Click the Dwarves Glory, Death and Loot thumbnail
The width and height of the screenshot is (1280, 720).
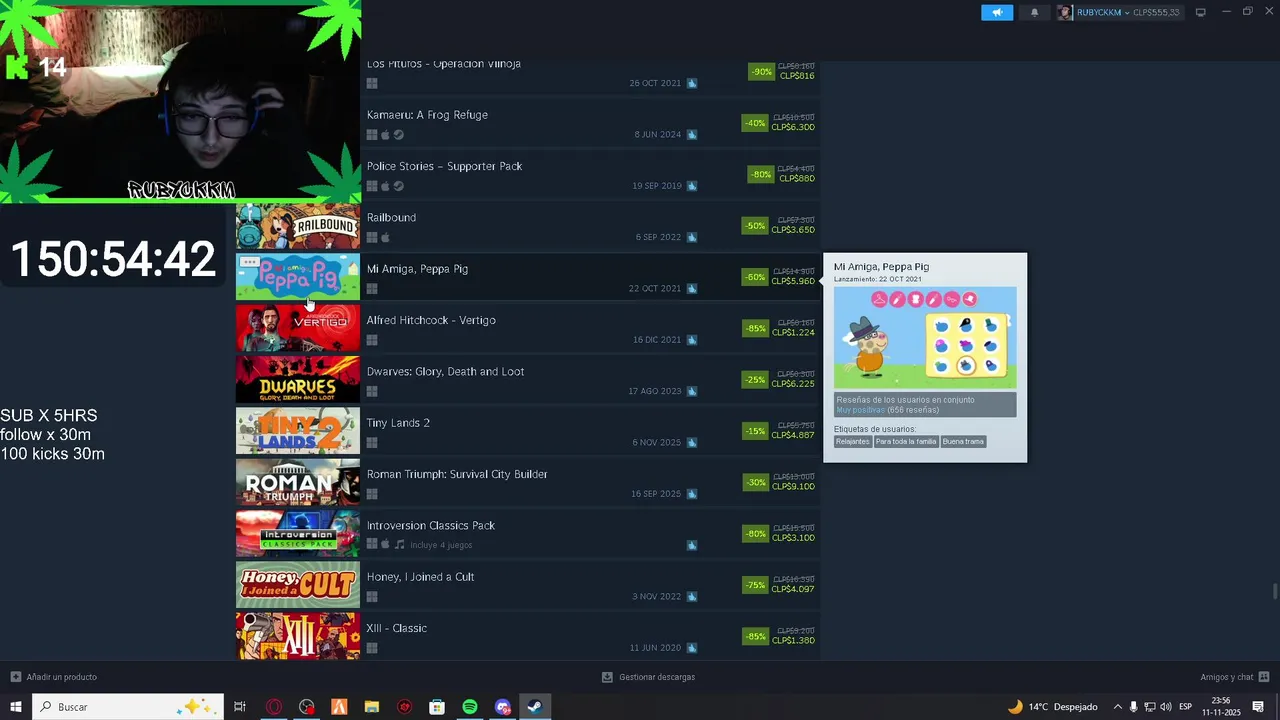pyautogui.click(x=297, y=380)
